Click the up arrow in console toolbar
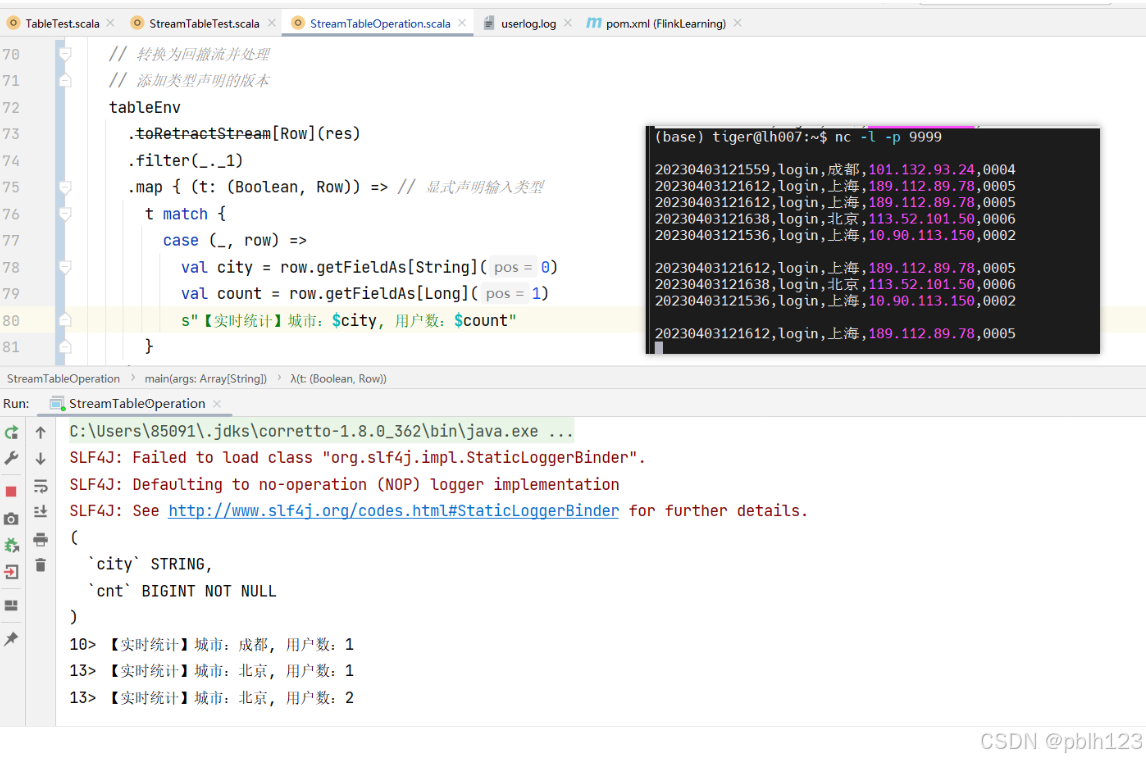The width and height of the screenshot is (1146, 761). 41,433
